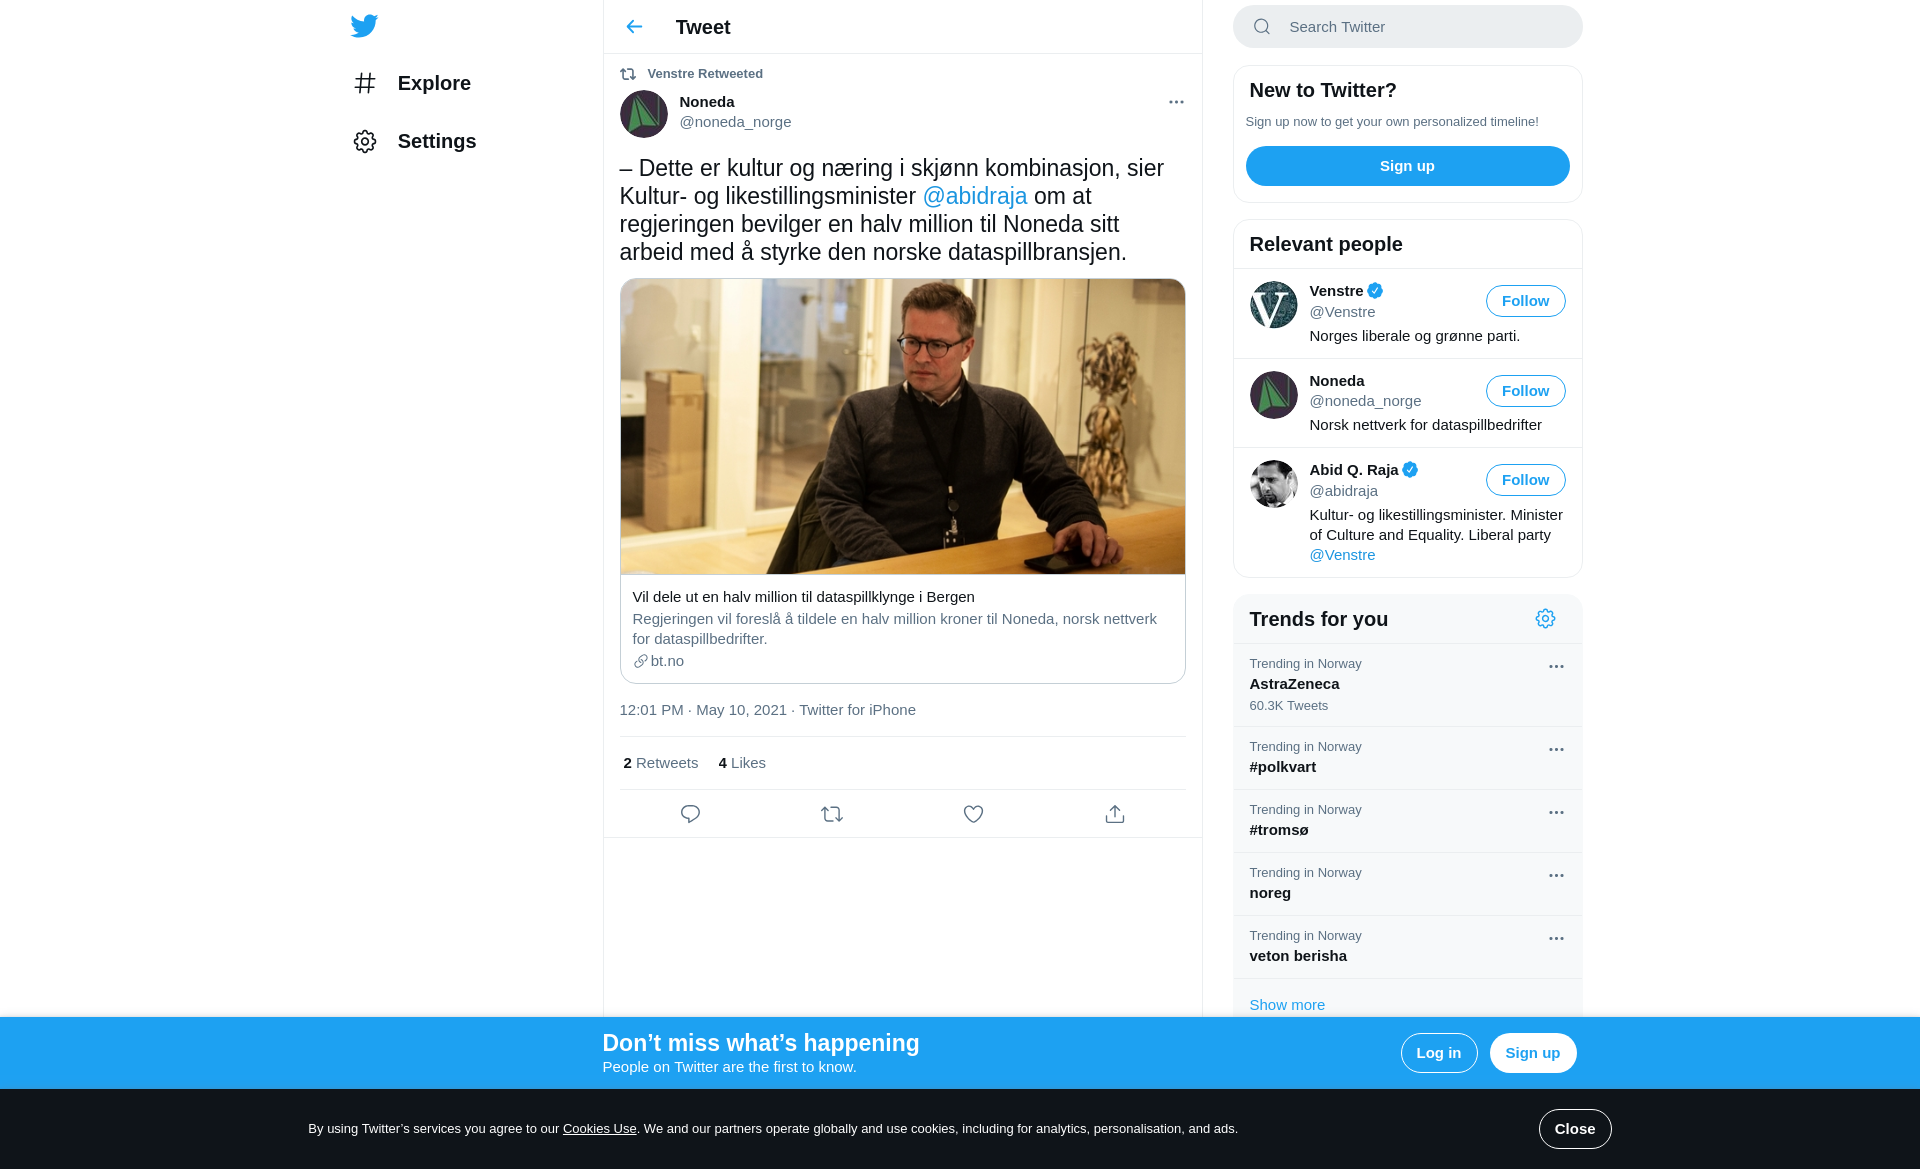Open the @noneda_norge handle in tweet header
The height and width of the screenshot is (1169, 1920).
tap(735, 122)
